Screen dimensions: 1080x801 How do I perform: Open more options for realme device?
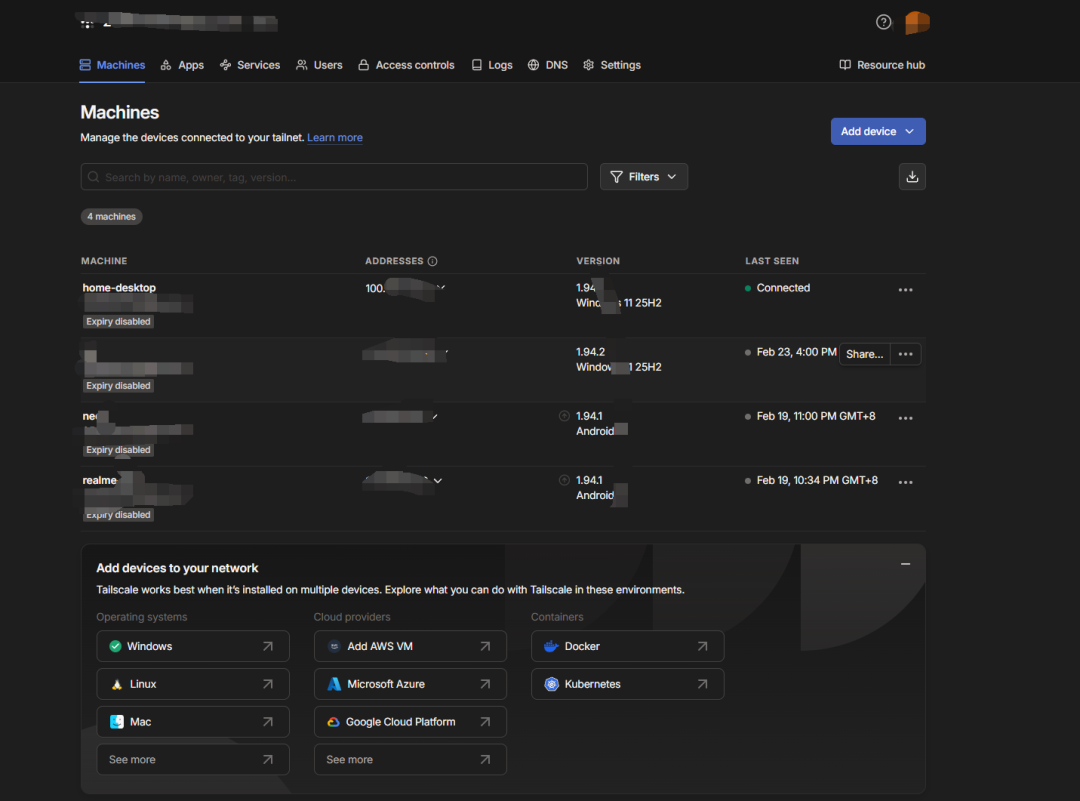[x=905, y=482]
